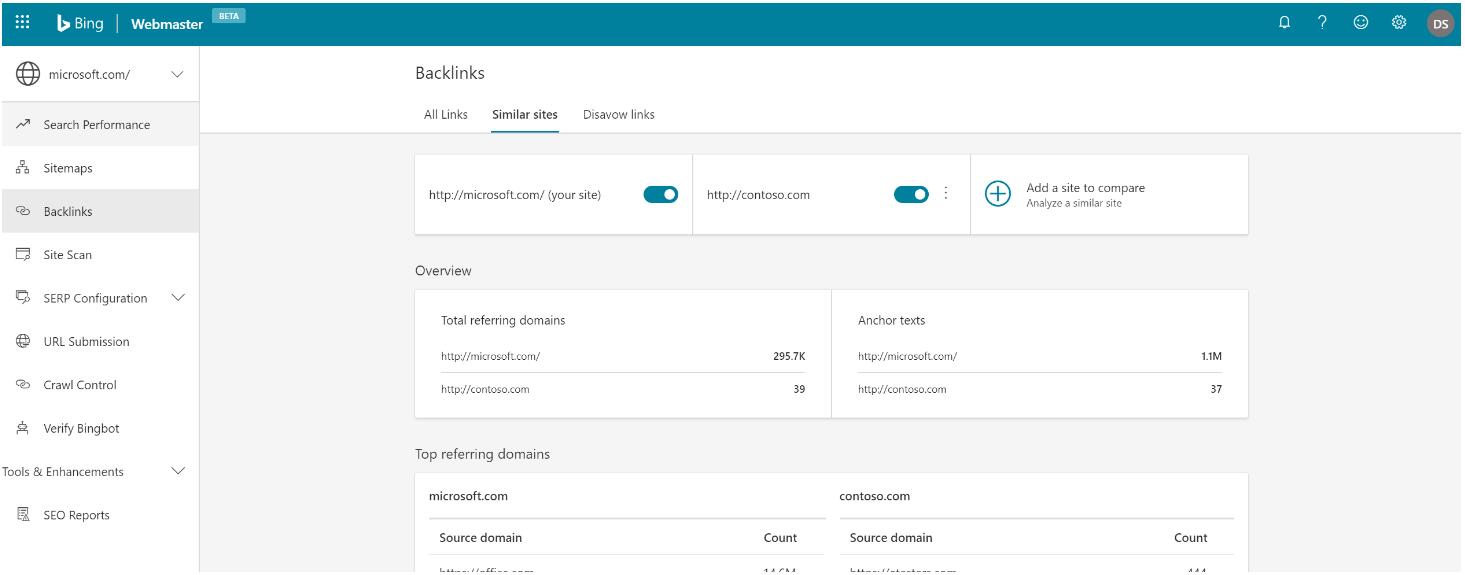Click the Bing logo
Image resolution: width=1465 pixels, height=575 pixels.
pyautogui.click(x=80, y=23)
